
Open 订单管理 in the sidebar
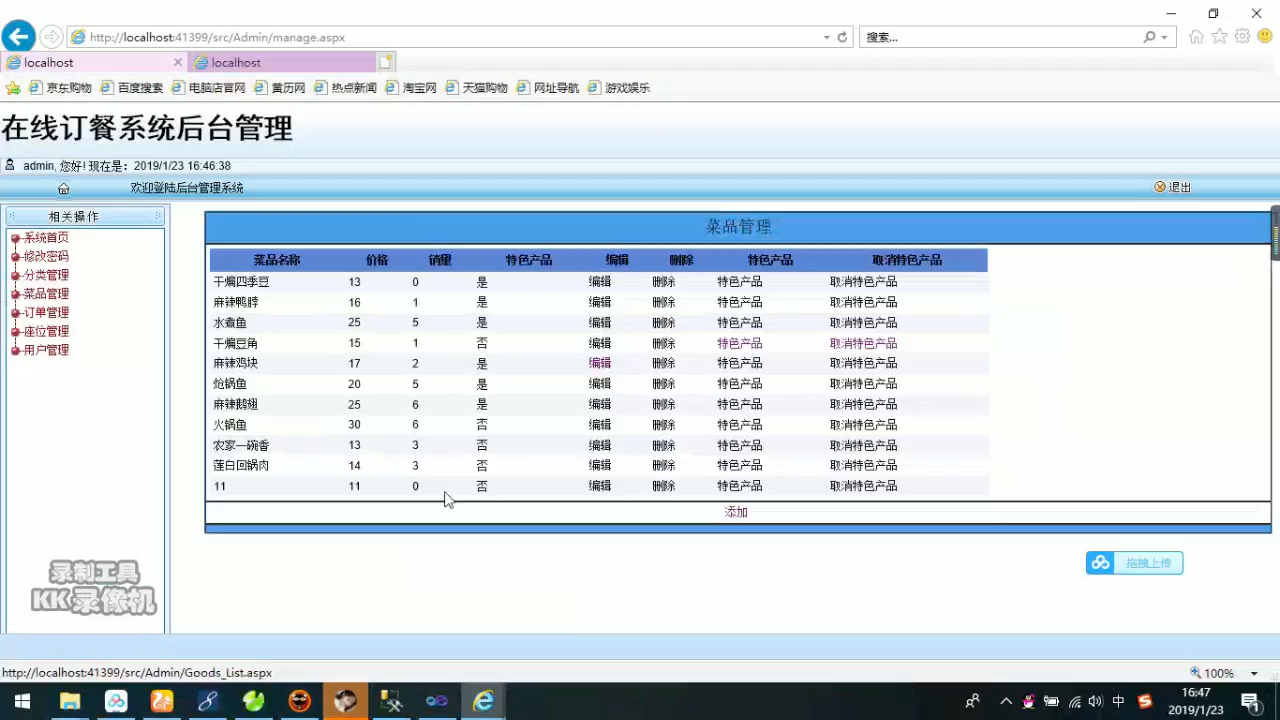(46, 313)
